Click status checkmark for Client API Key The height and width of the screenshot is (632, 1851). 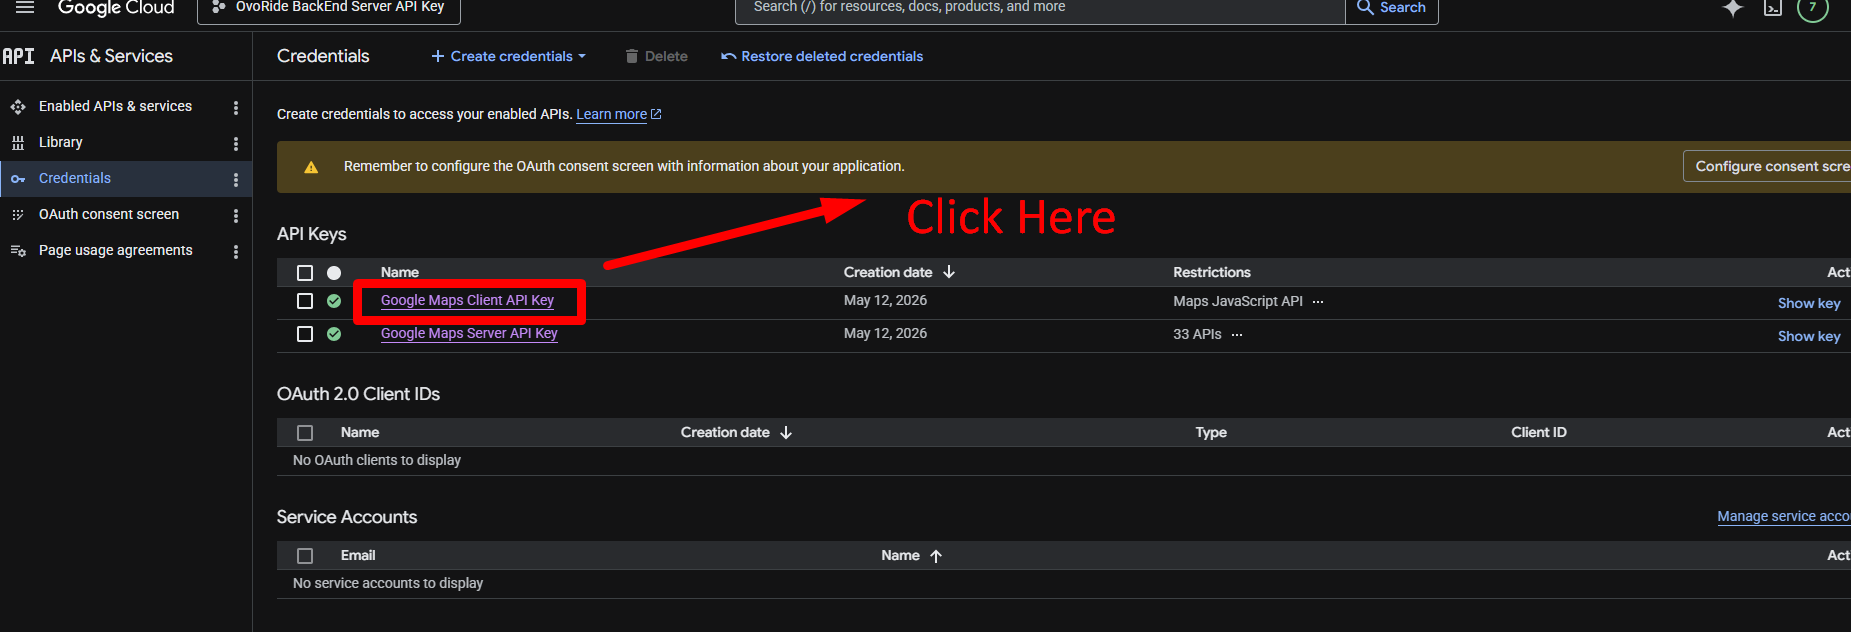pyautogui.click(x=334, y=301)
